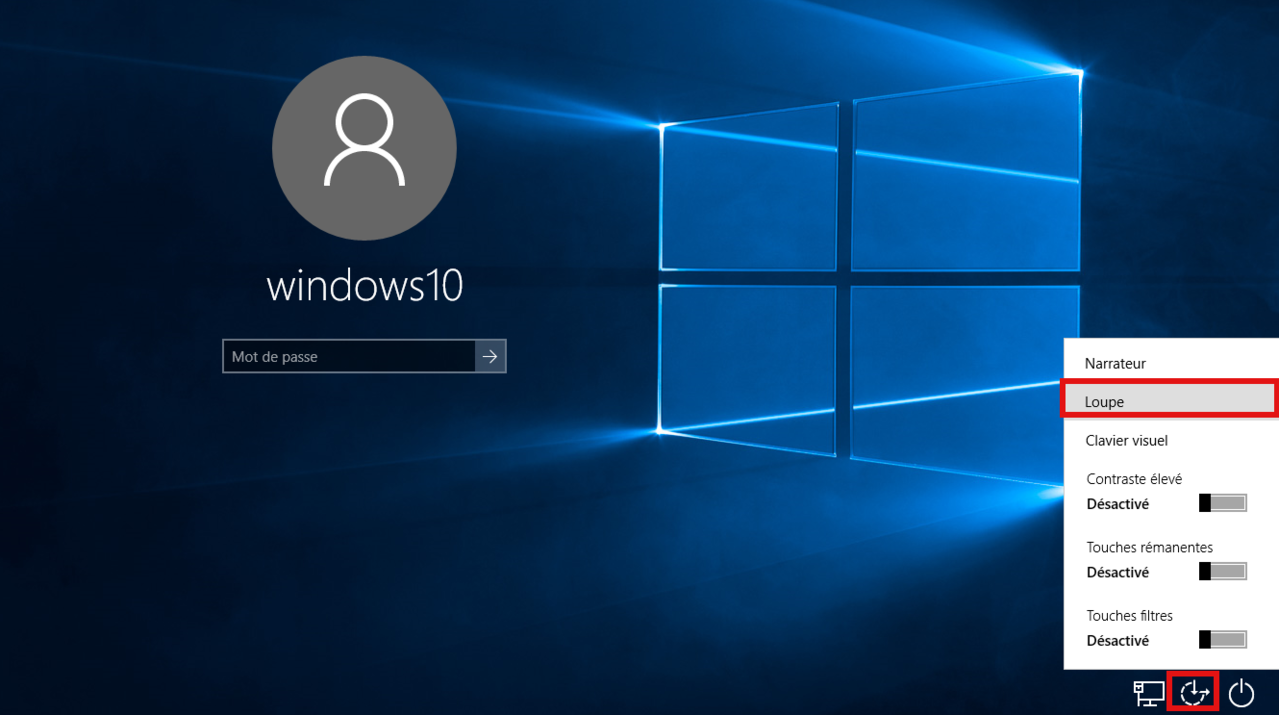Image resolution: width=1279 pixels, height=715 pixels.
Task: Click Désactivé status under Touches rémanentes
Action: pyautogui.click(x=1117, y=572)
